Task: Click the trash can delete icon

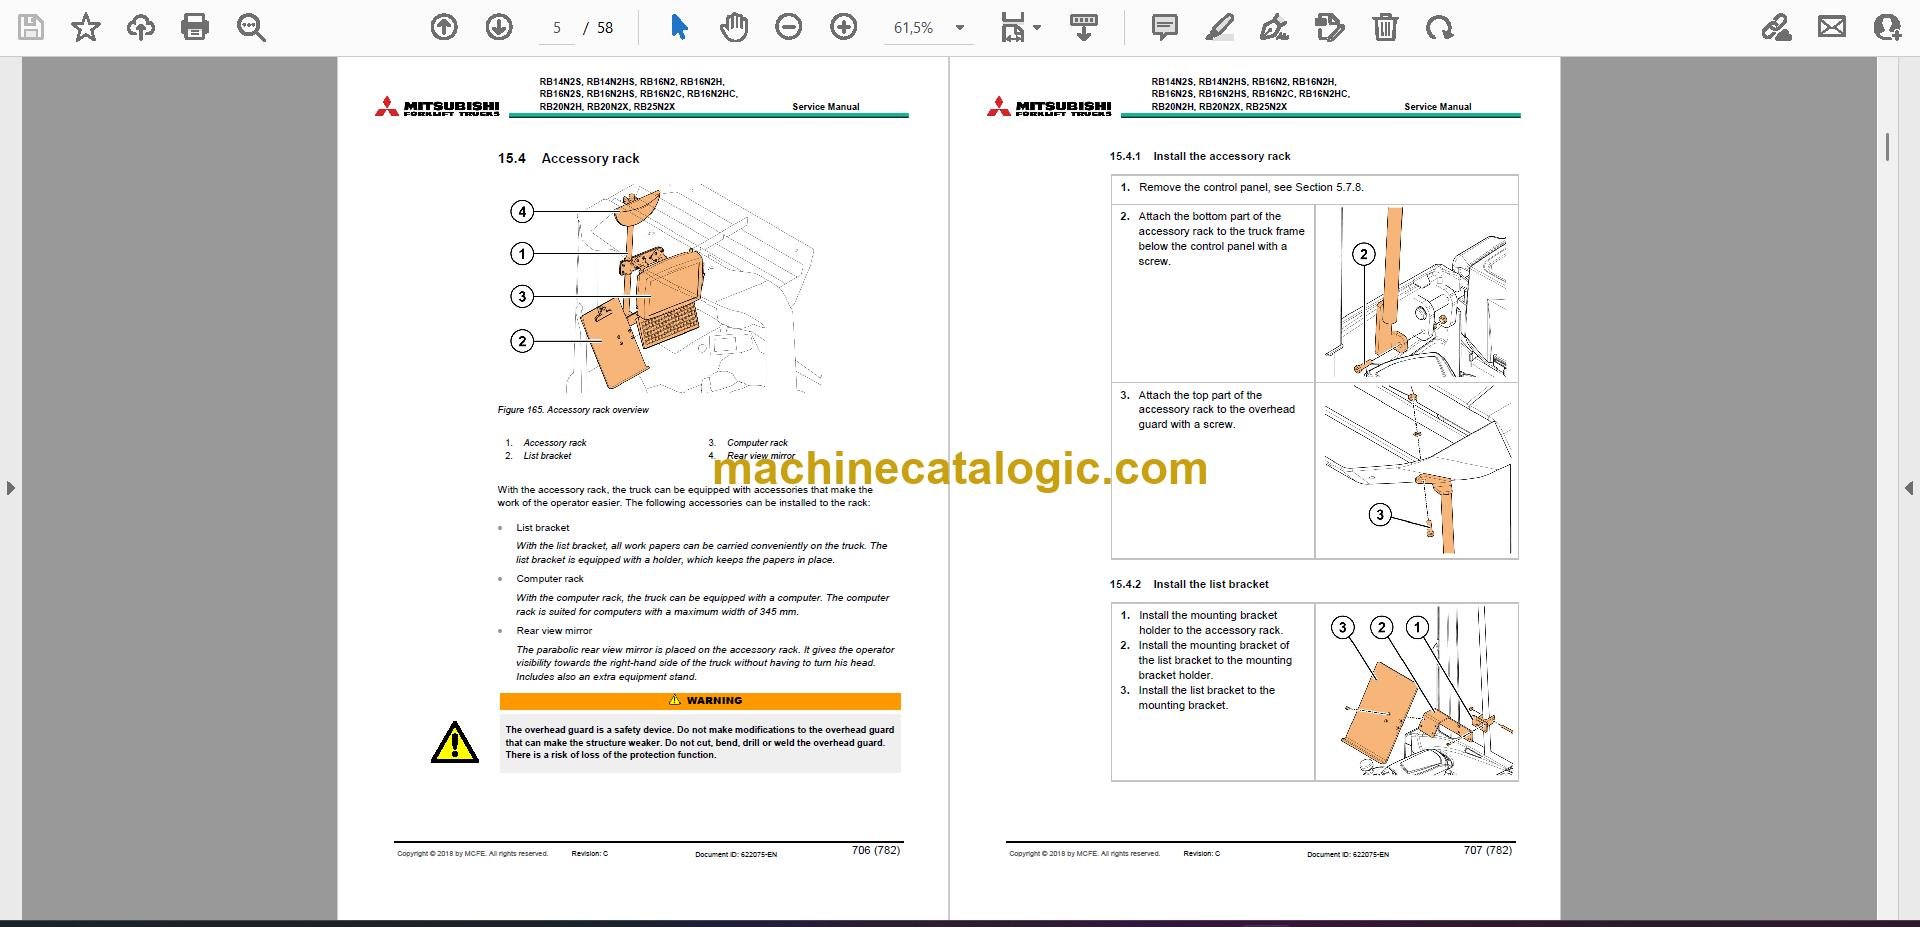Action: [x=1385, y=27]
